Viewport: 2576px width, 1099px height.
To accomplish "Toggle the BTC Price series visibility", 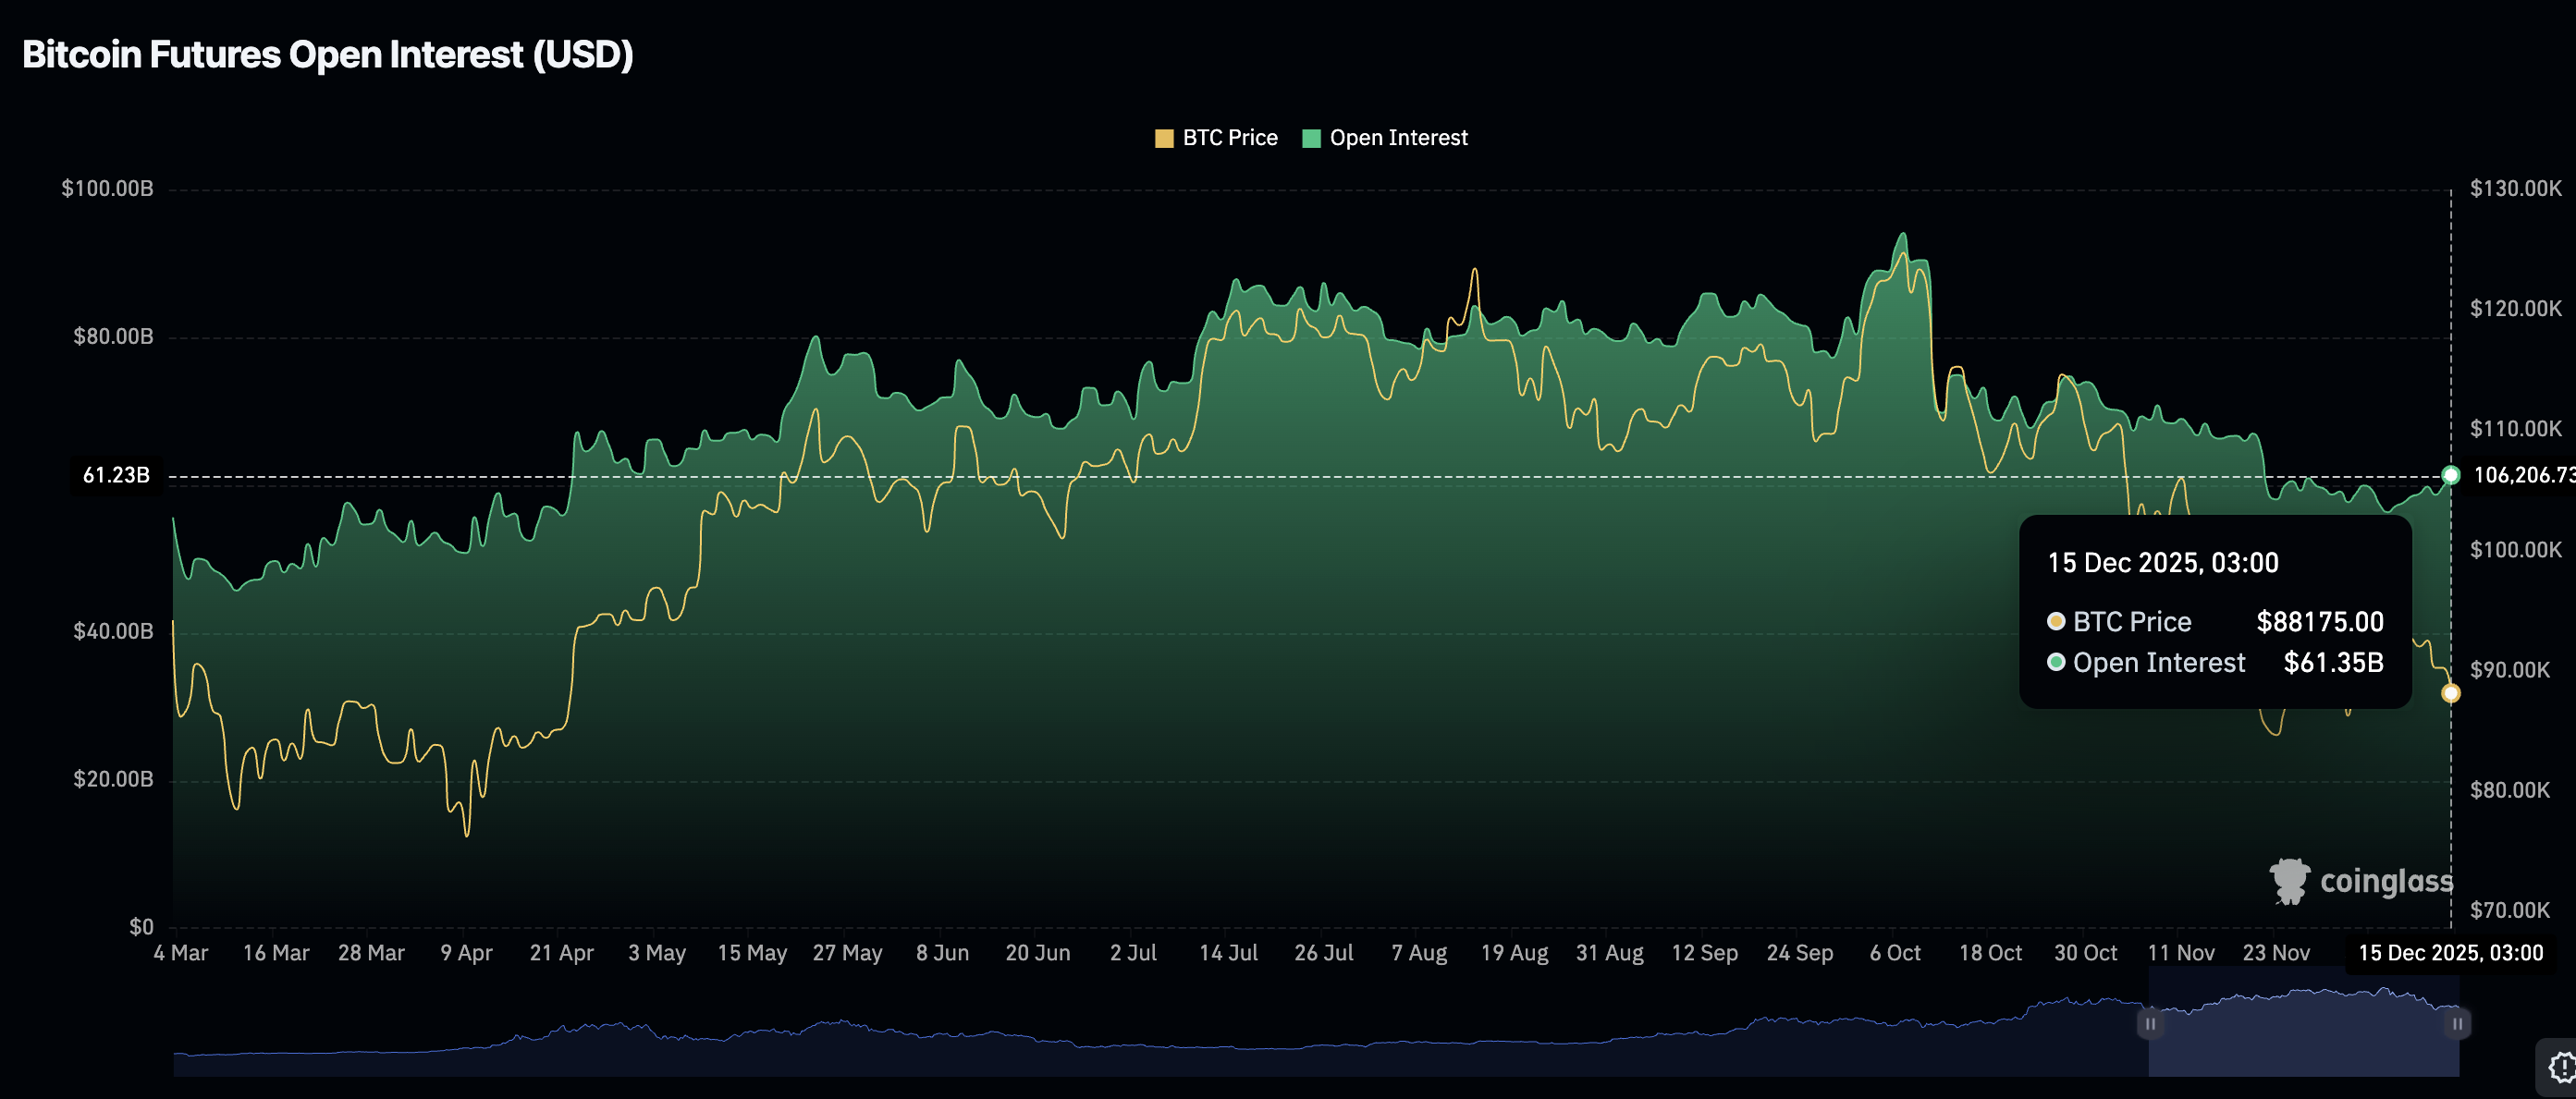I will [1230, 137].
